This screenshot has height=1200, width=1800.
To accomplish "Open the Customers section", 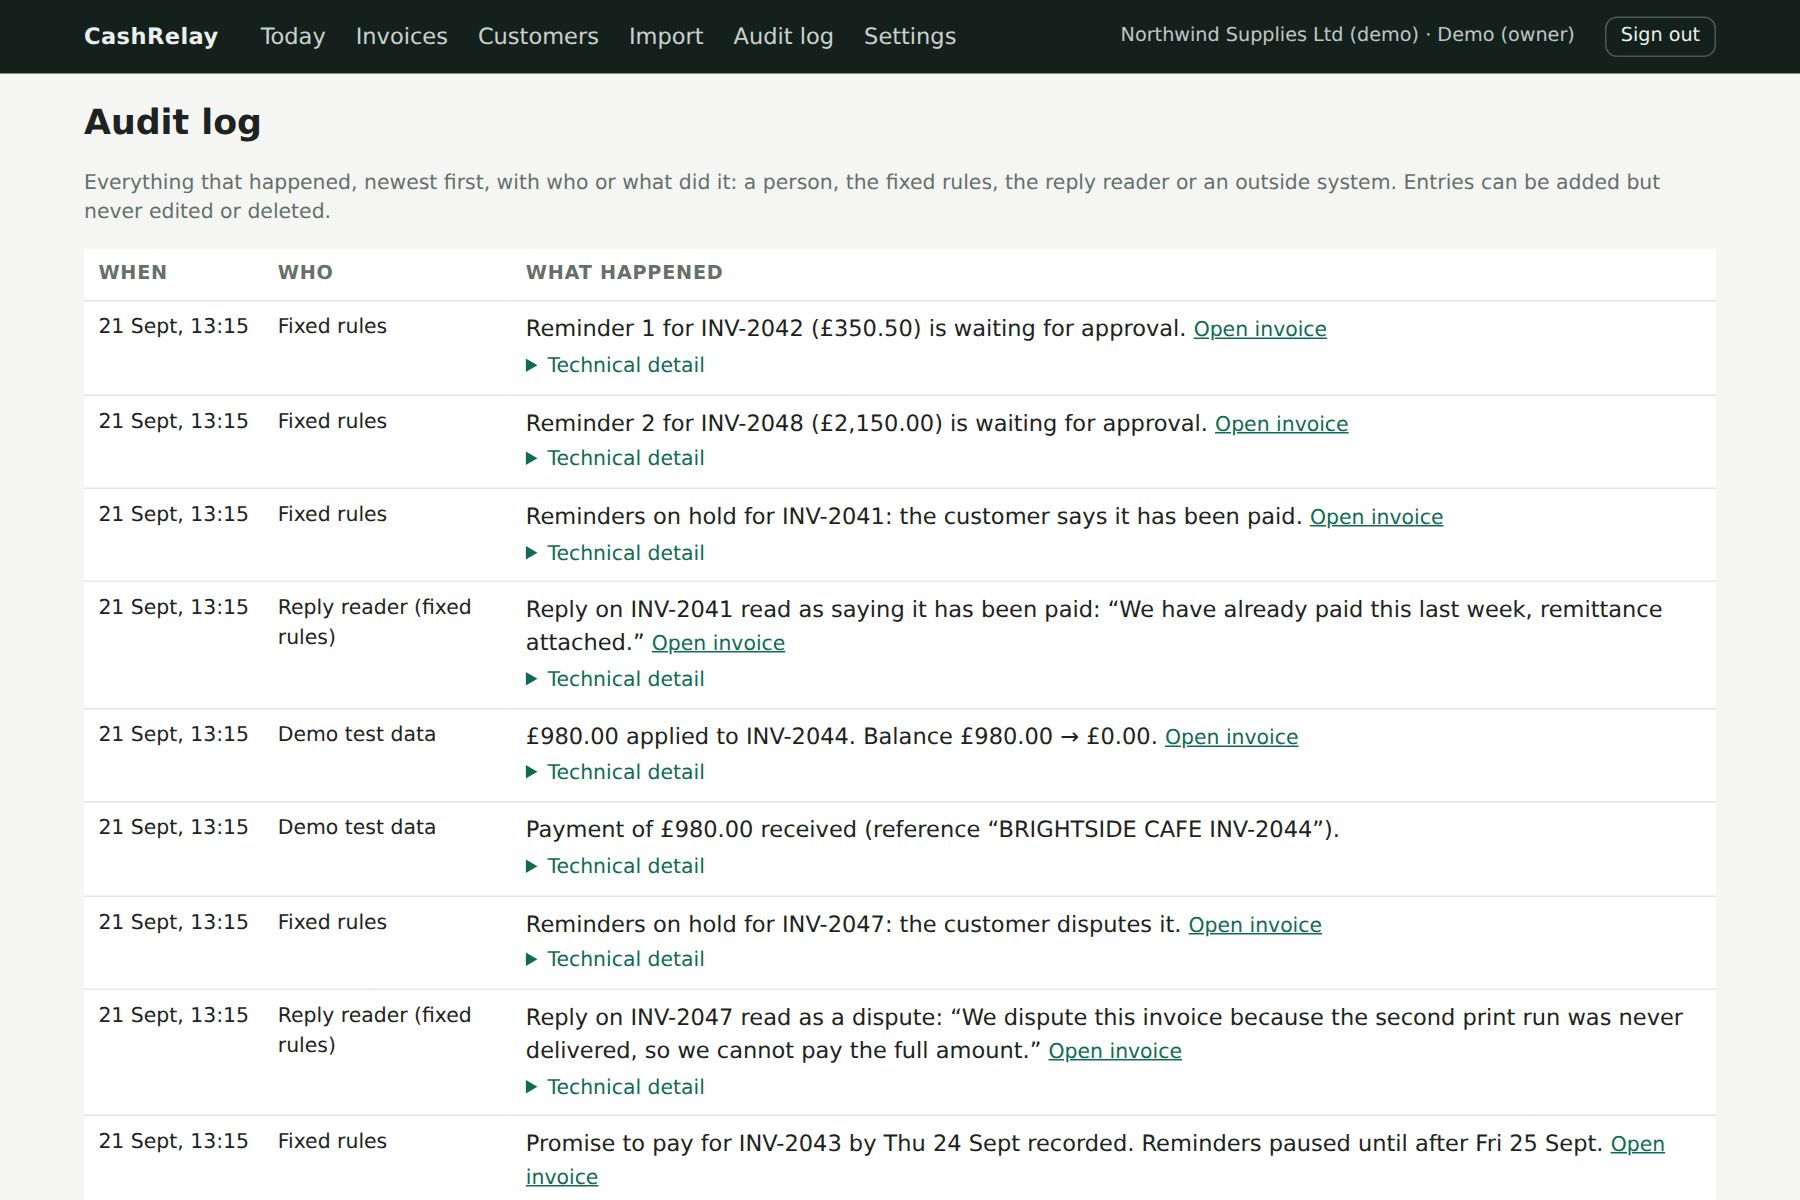I will pyautogui.click(x=538, y=36).
